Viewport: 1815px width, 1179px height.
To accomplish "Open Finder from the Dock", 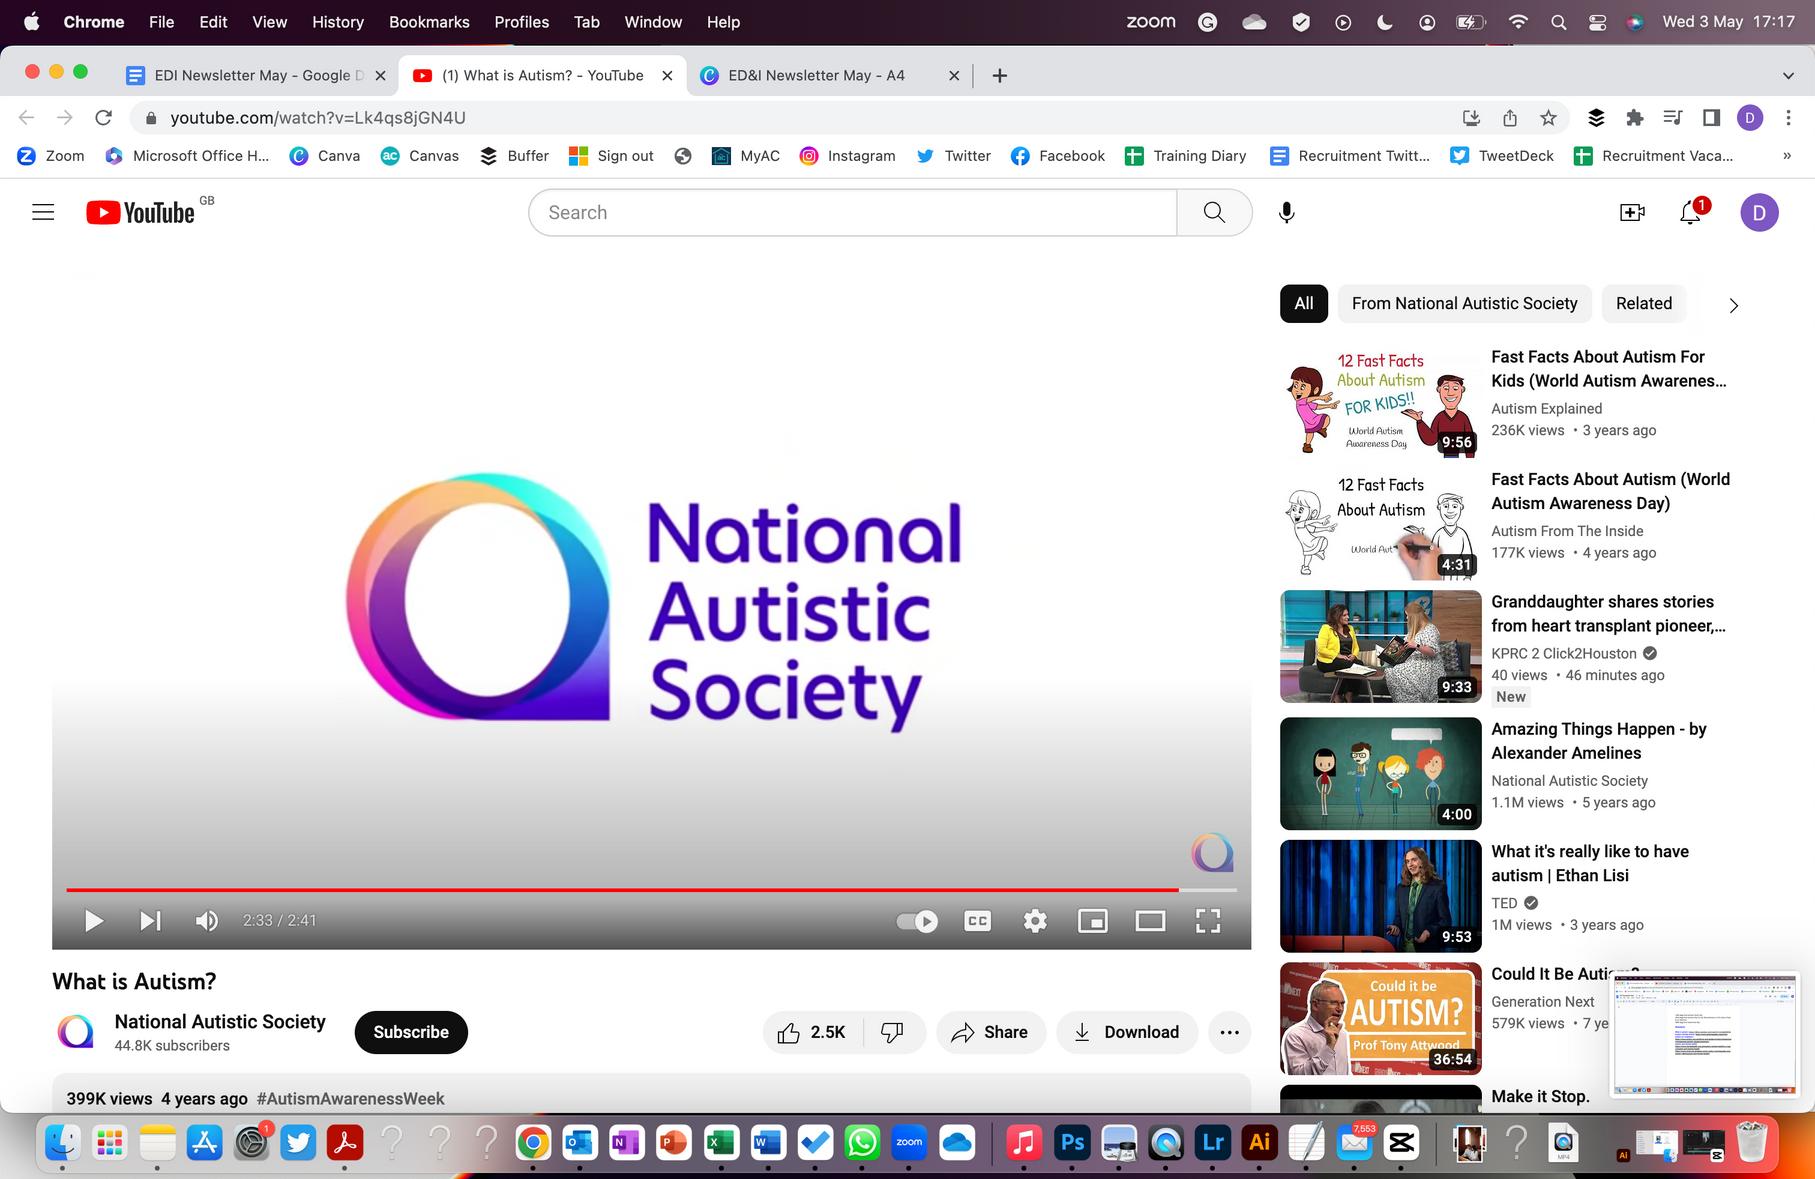I will coord(63,1142).
